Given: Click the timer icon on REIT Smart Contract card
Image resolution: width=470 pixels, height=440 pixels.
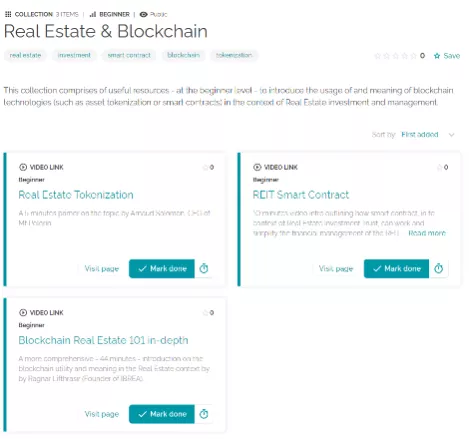Looking at the screenshot, I should pos(438,268).
